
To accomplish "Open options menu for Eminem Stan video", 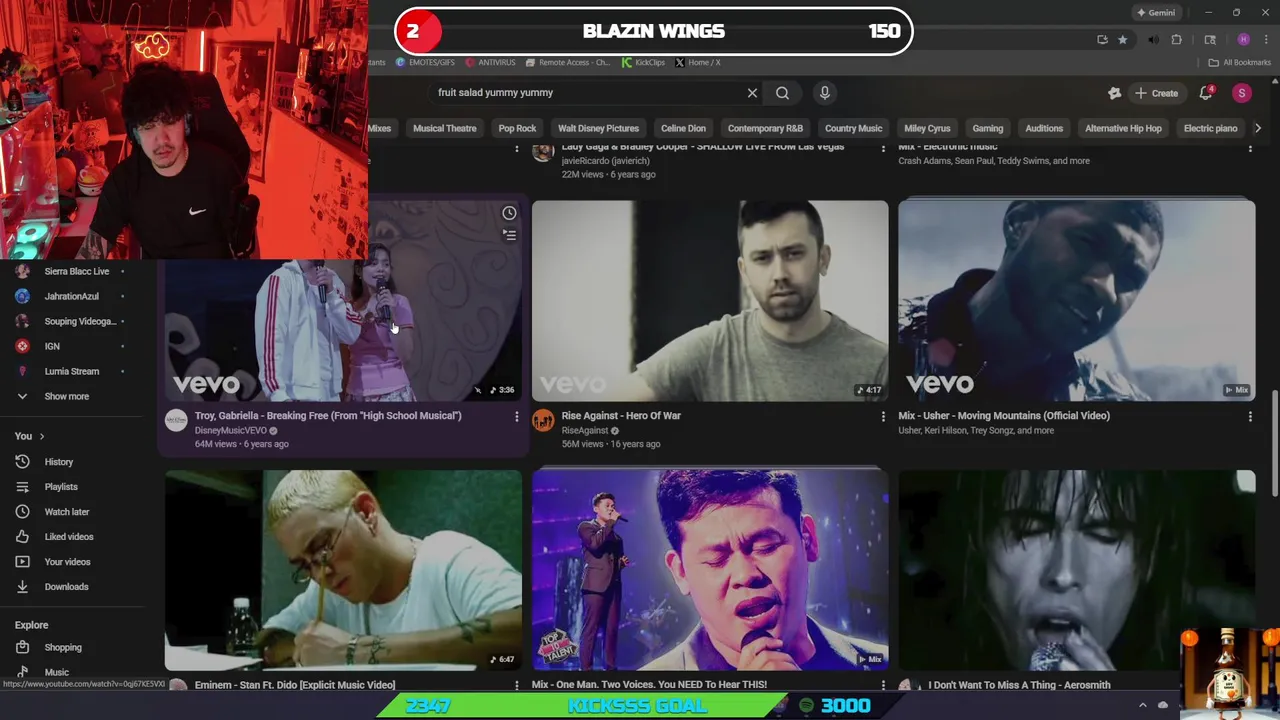I will coord(516,685).
